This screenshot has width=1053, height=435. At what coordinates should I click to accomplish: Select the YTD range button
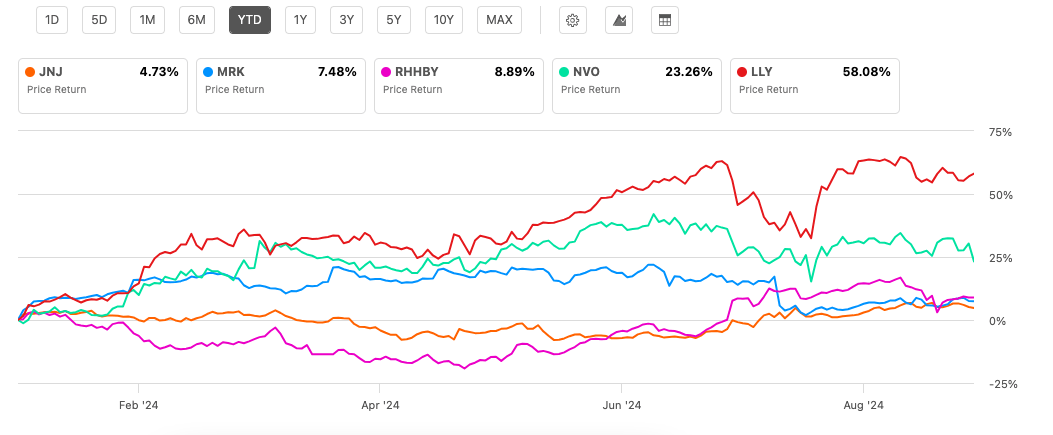click(x=249, y=20)
